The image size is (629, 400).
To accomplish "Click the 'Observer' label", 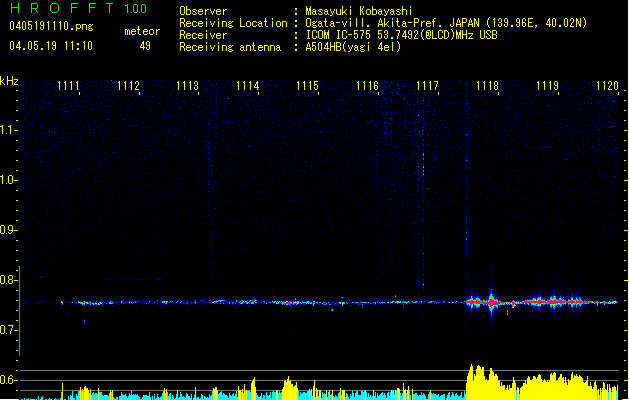I will point(203,11).
